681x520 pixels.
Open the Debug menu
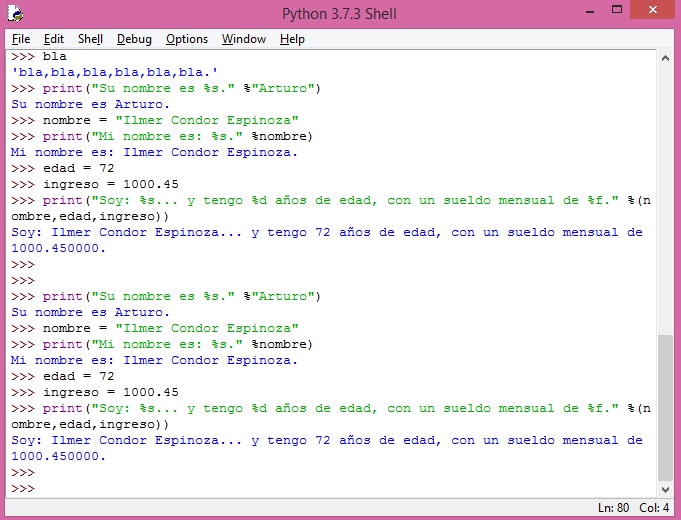coord(134,39)
